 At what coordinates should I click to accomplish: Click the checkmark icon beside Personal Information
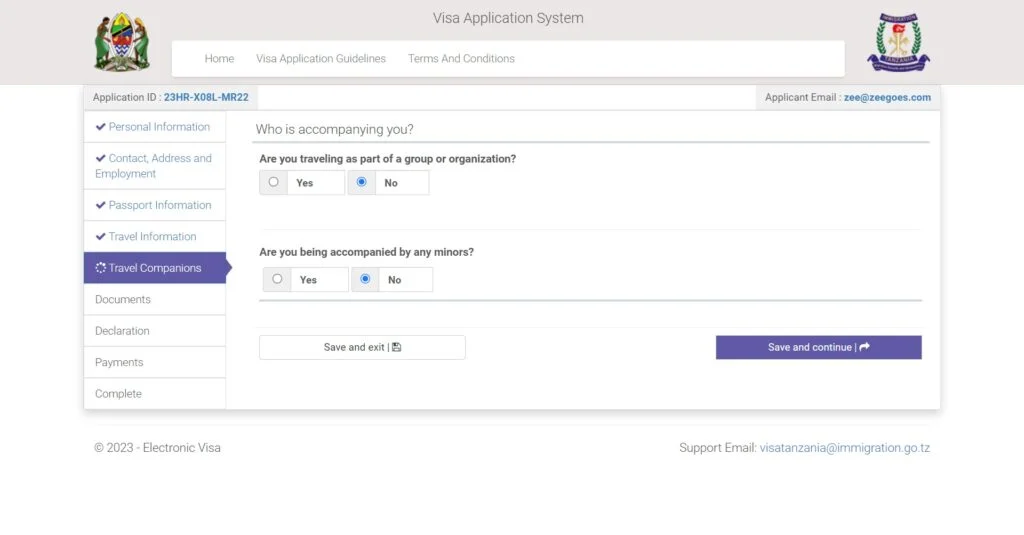point(100,127)
